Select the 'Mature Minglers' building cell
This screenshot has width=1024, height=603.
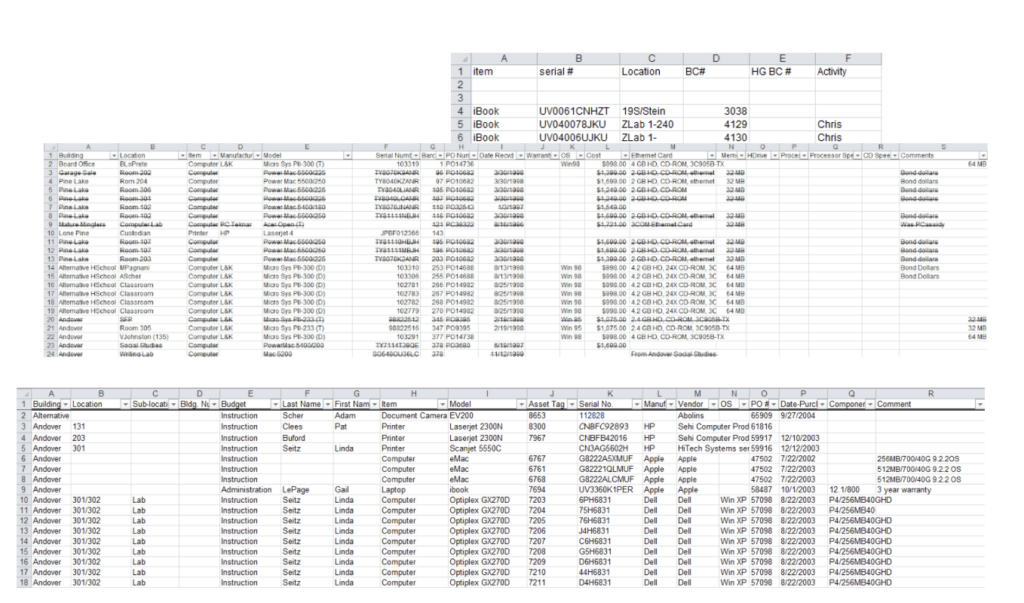88,225
